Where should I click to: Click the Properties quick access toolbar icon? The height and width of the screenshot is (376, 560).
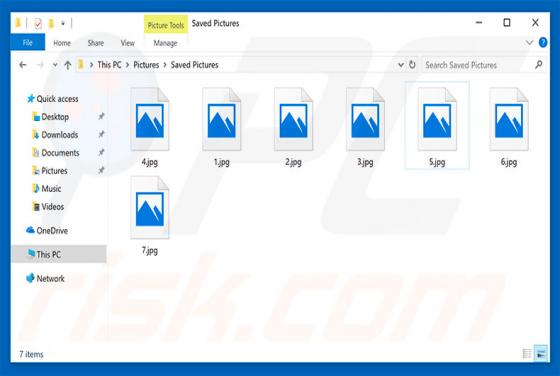pos(38,24)
